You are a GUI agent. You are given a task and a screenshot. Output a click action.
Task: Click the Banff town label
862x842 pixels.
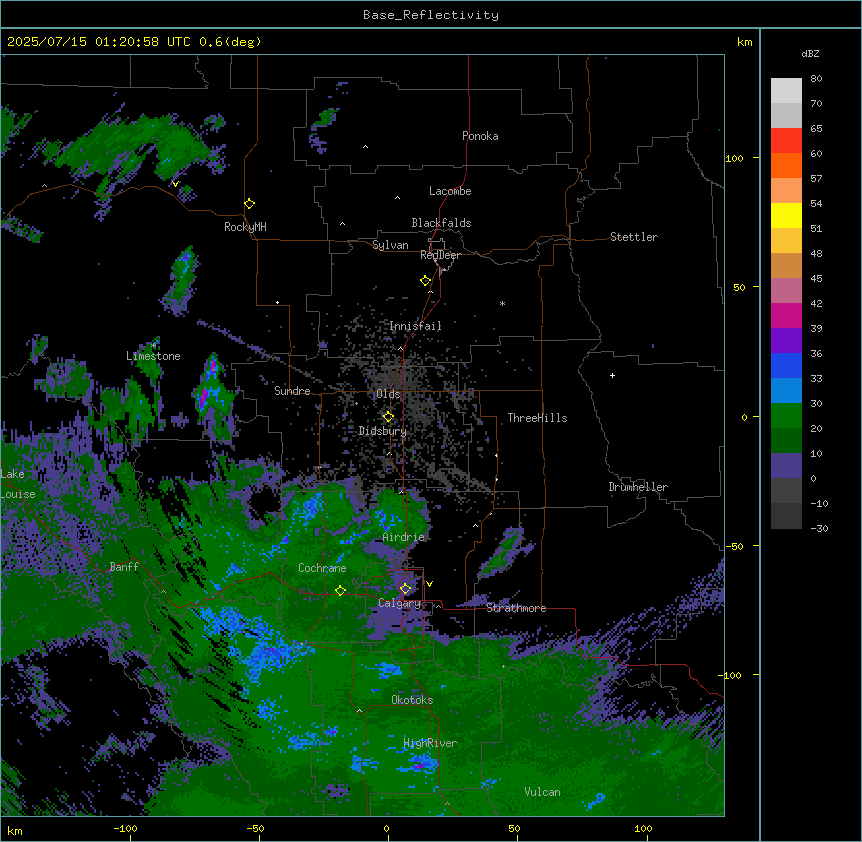(x=124, y=567)
